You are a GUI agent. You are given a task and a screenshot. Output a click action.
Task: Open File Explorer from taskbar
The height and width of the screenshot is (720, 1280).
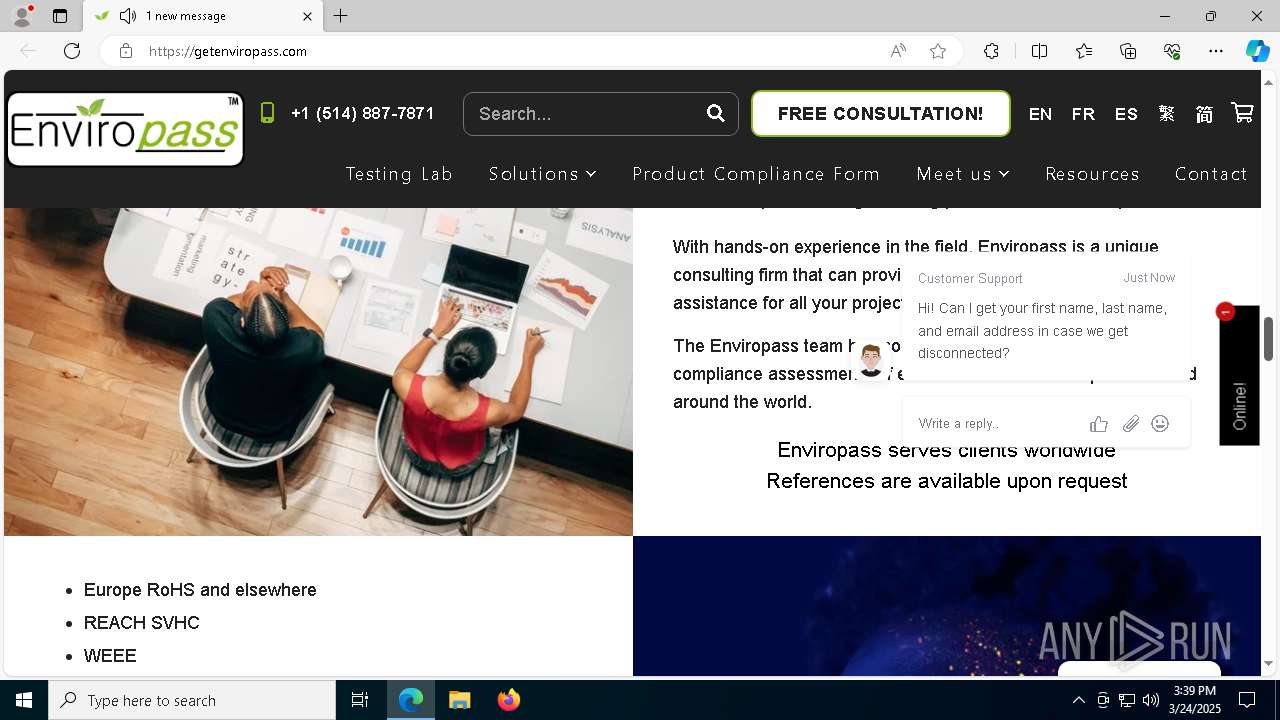459,700
